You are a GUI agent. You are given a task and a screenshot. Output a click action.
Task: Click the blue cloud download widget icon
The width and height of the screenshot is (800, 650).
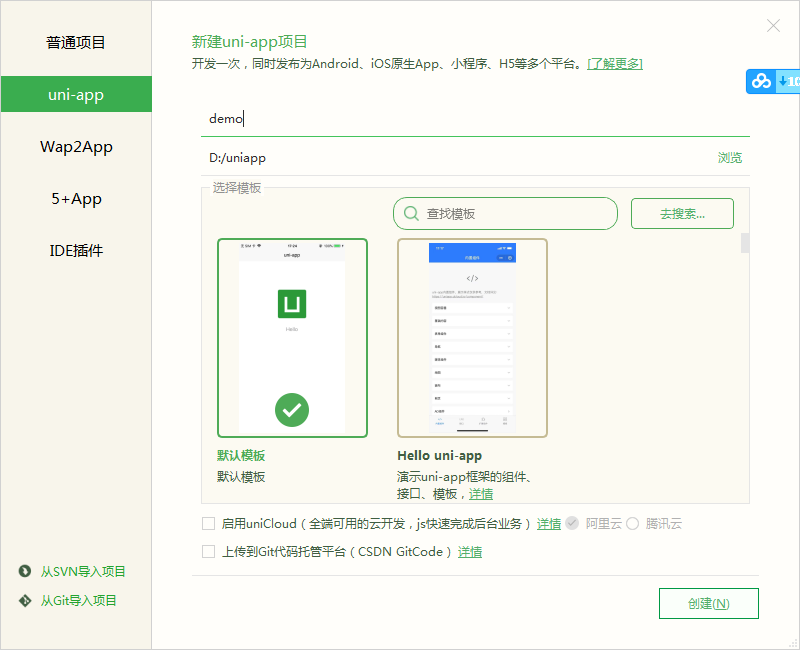[x=761, y=81]
